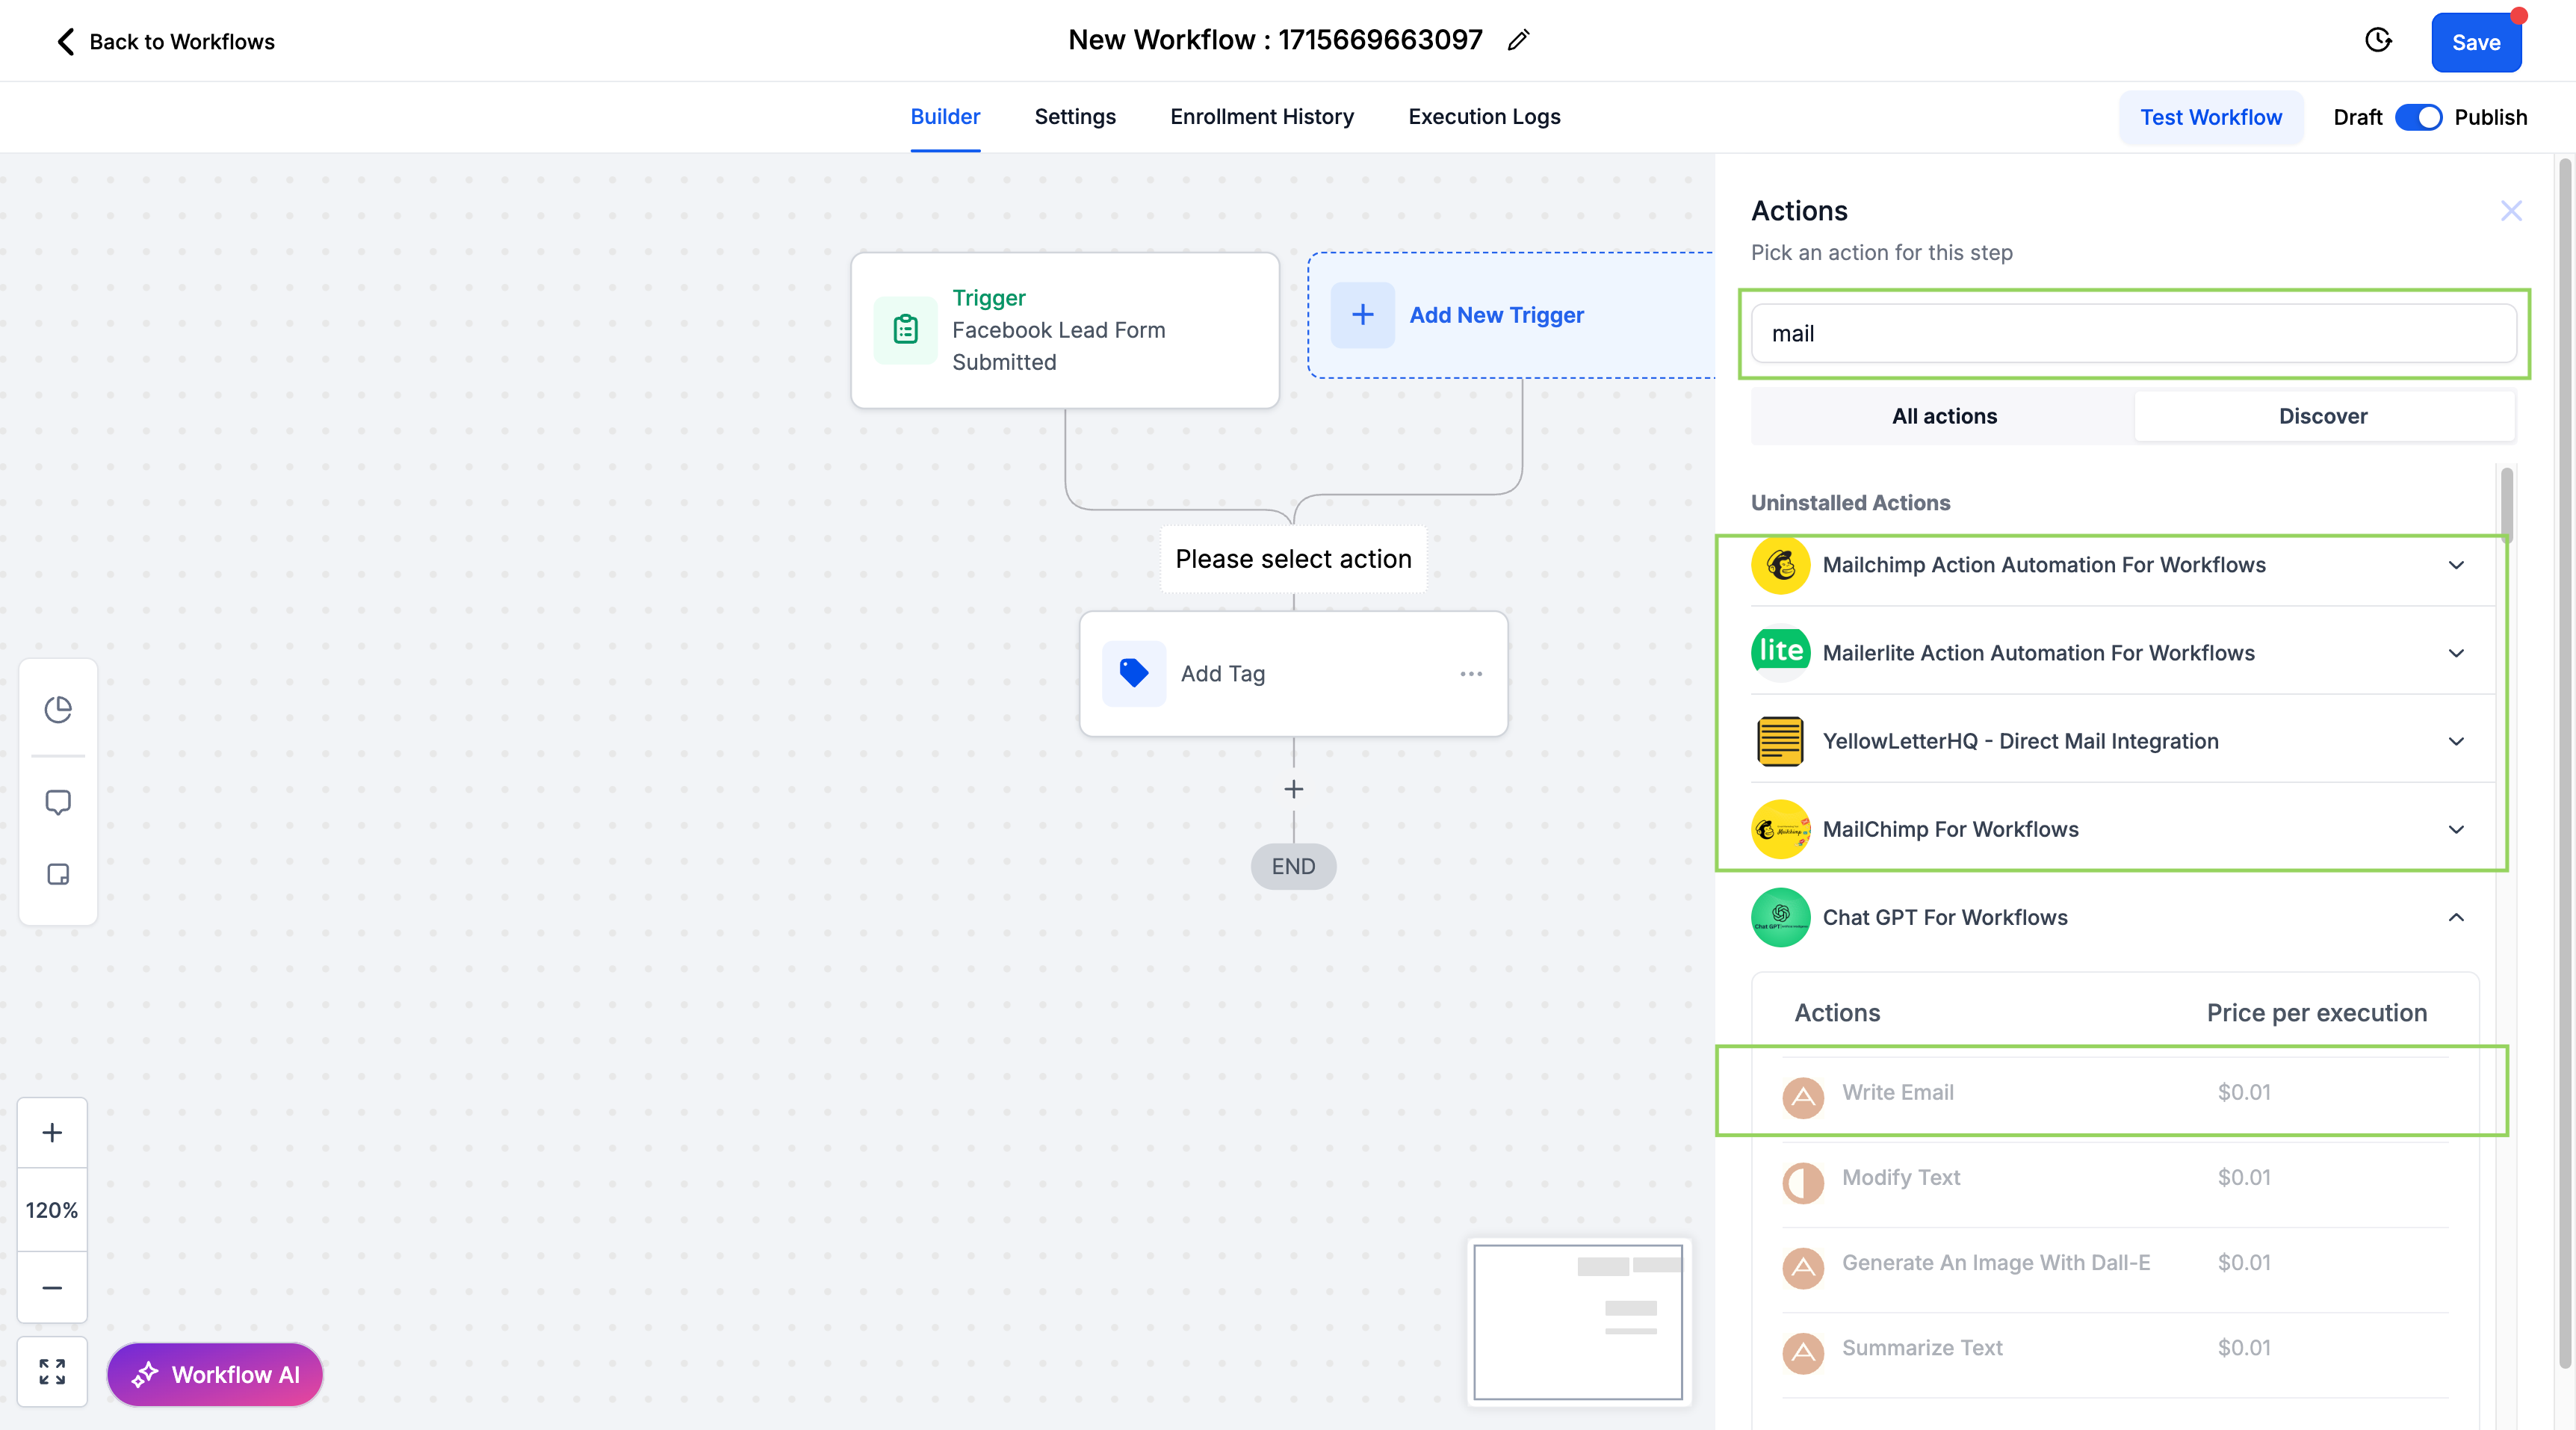
Task: Expand YellowLetterHQ Direct Mail Integration
Action: [x=2456, y=741]
